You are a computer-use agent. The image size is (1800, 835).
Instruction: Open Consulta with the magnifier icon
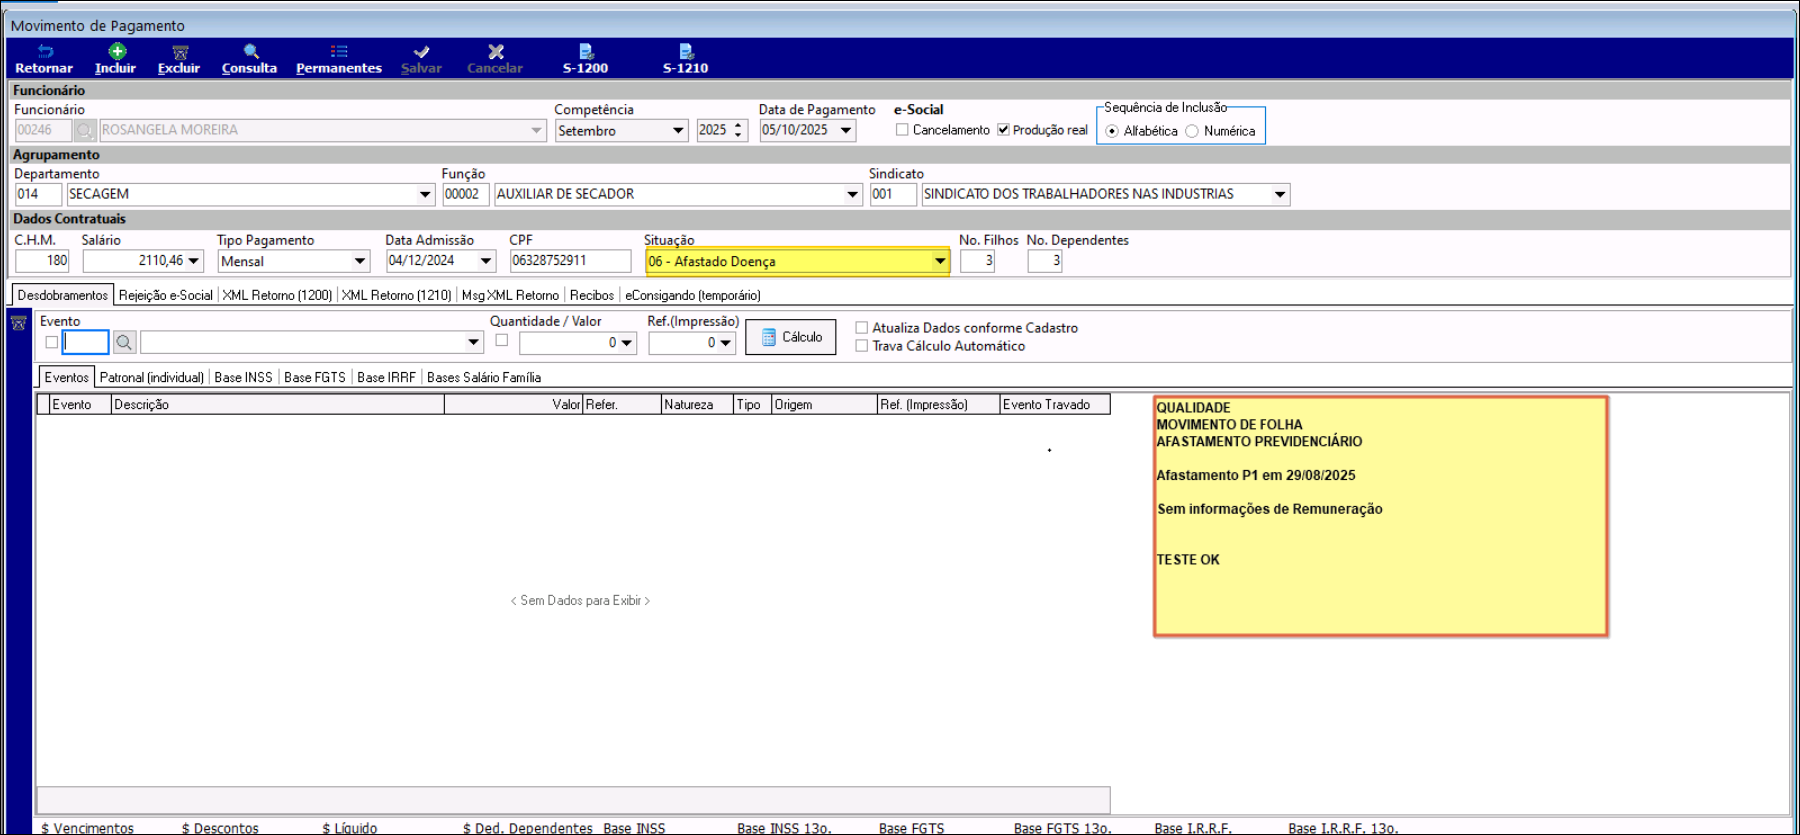(x=250, y=52)
